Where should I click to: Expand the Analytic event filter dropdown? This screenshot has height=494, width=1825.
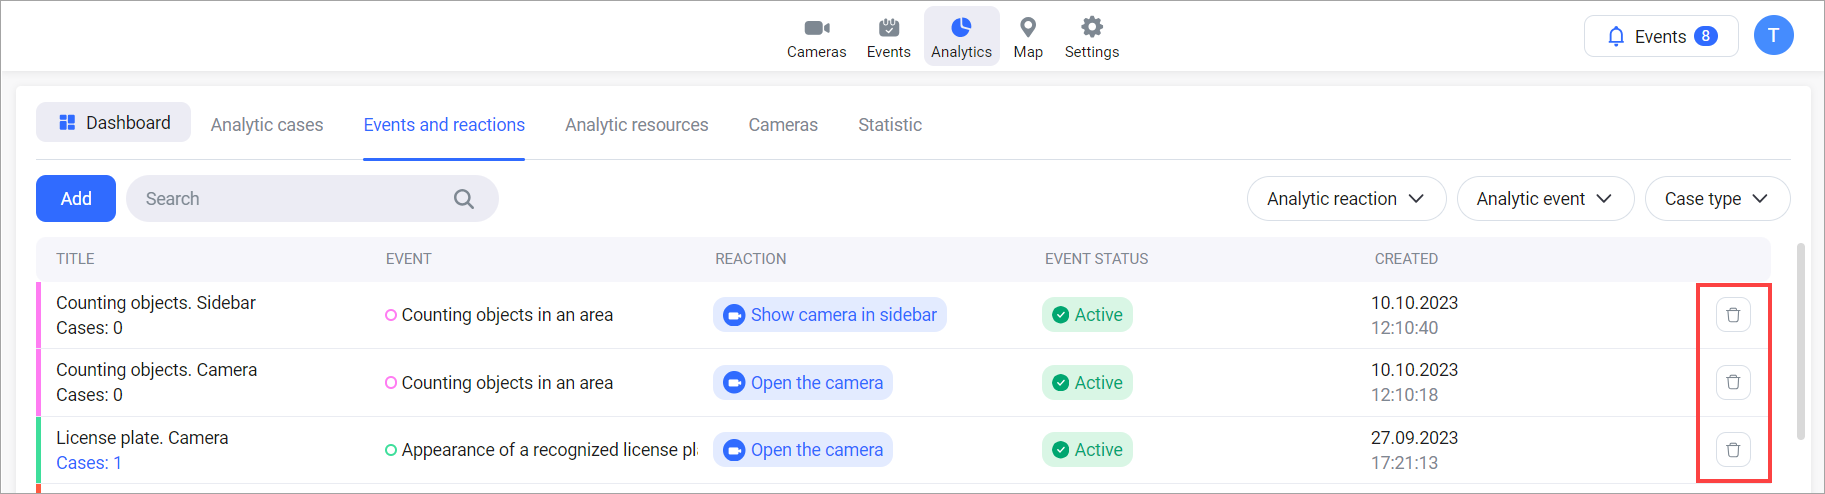point(1544,199)
